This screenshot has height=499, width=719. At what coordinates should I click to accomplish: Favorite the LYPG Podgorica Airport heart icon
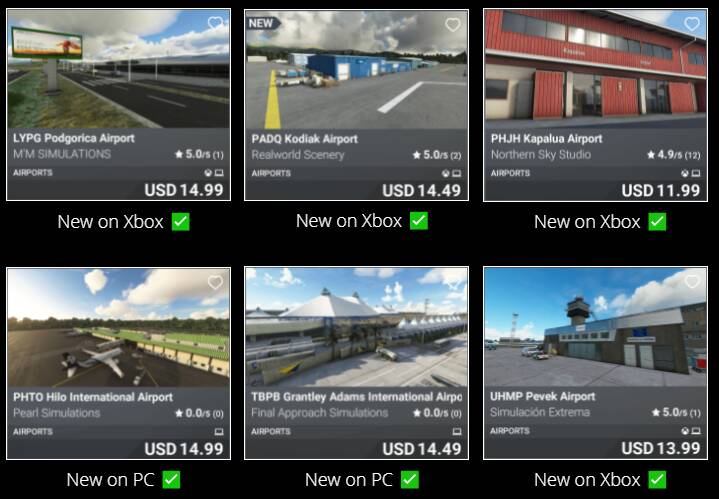pyautogui.click(x=215, y=23)
